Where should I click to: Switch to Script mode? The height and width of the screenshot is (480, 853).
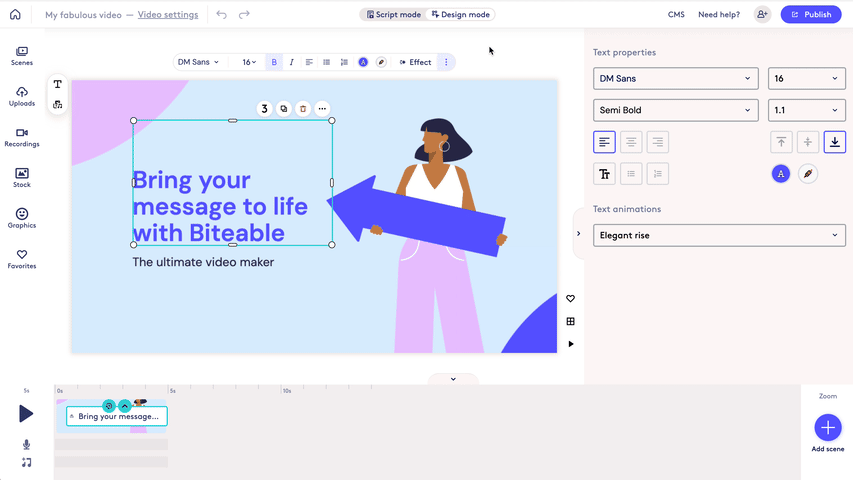[394, 15]
